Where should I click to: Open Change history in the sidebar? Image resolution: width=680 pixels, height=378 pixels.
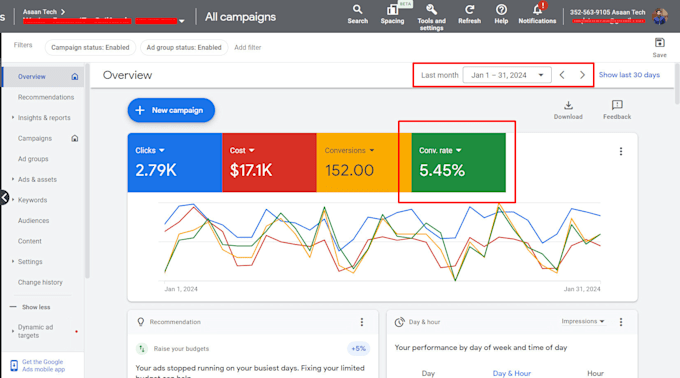point(40,282)
